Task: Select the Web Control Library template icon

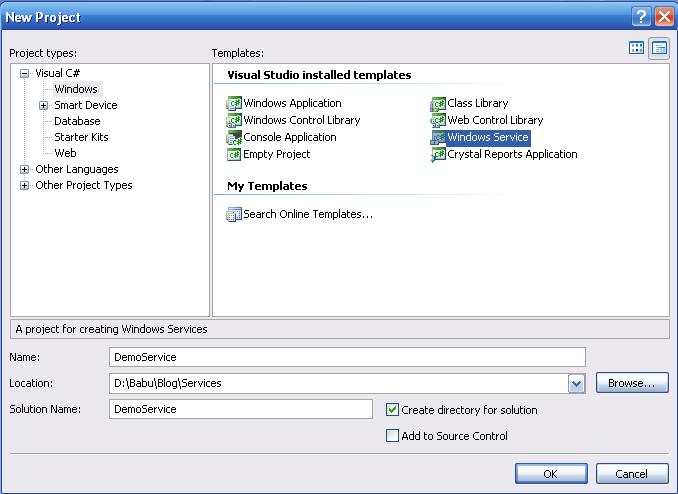Action: pos(438,120)
